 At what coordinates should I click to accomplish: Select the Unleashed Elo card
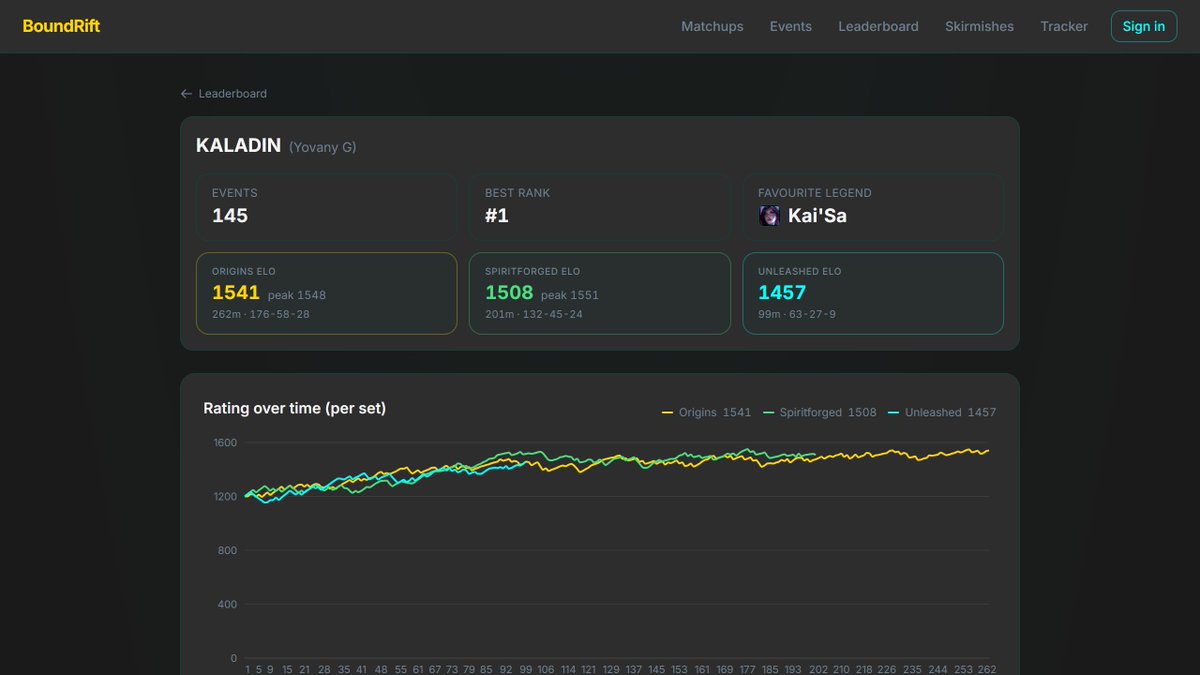tap(872, 293)
